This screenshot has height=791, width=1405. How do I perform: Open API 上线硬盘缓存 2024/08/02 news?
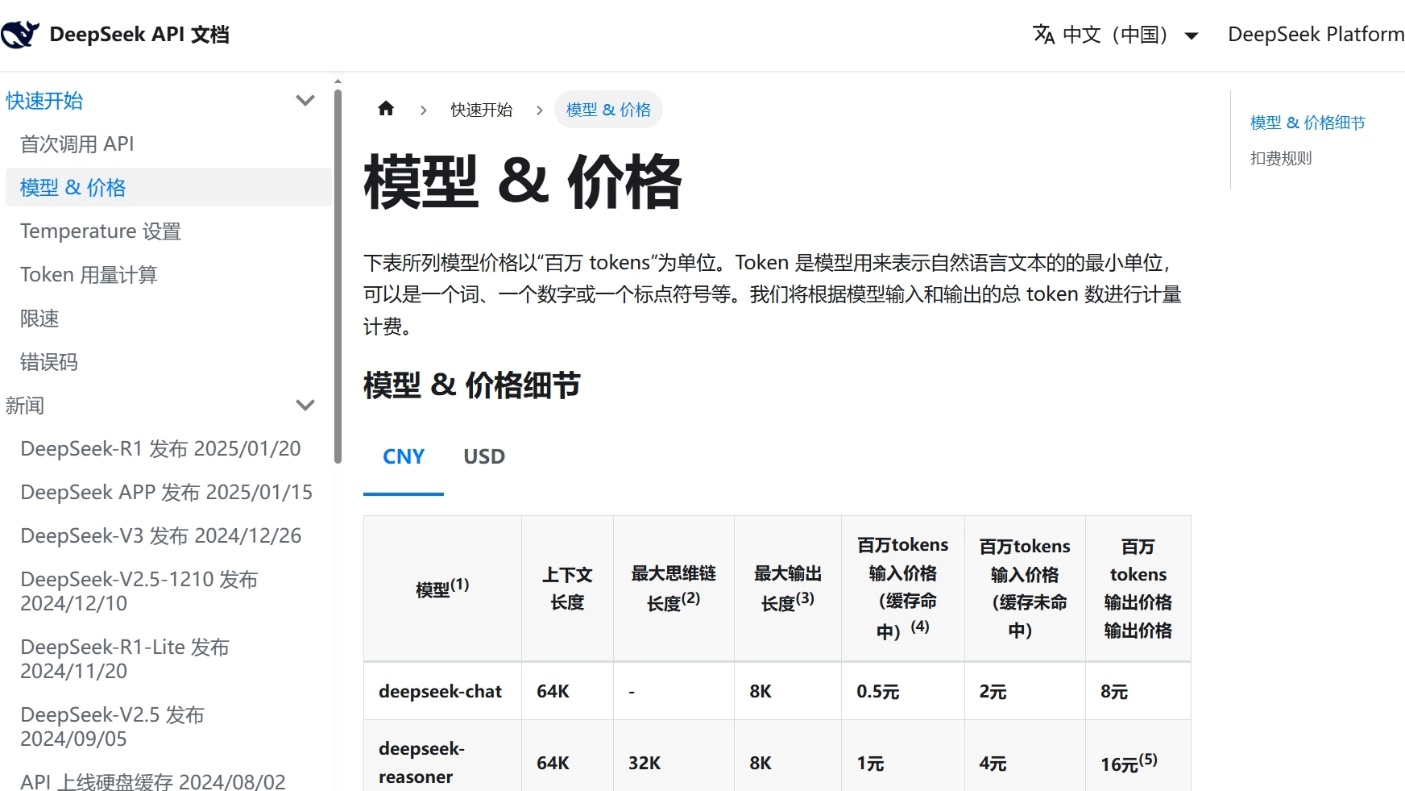[153, 781]
